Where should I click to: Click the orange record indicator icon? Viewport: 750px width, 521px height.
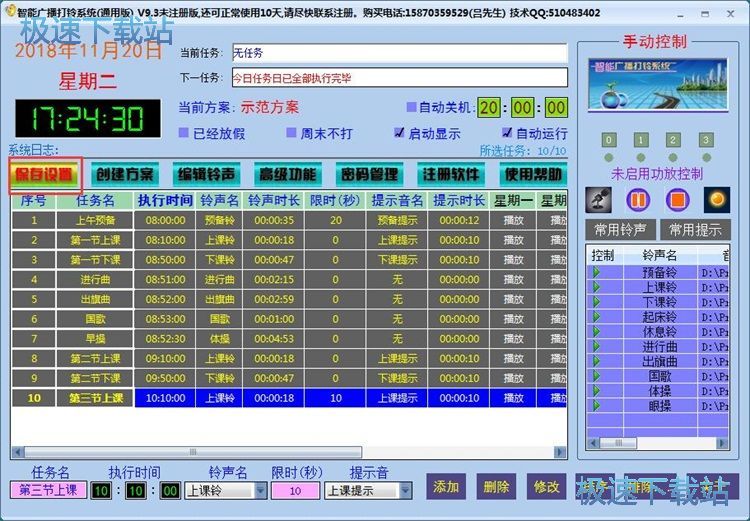tap(717, 200)
